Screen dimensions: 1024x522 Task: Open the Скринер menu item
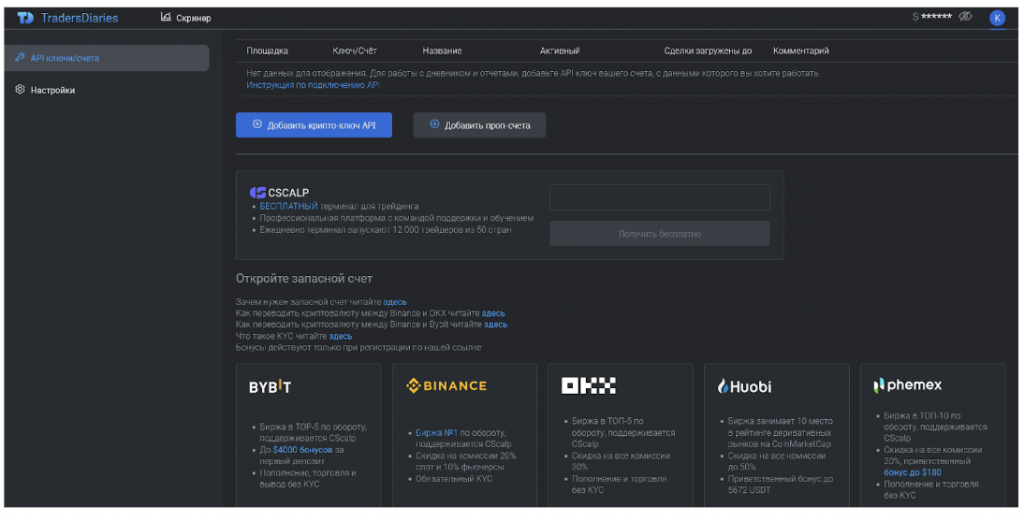pyautogui.click(x=186, y=18)
